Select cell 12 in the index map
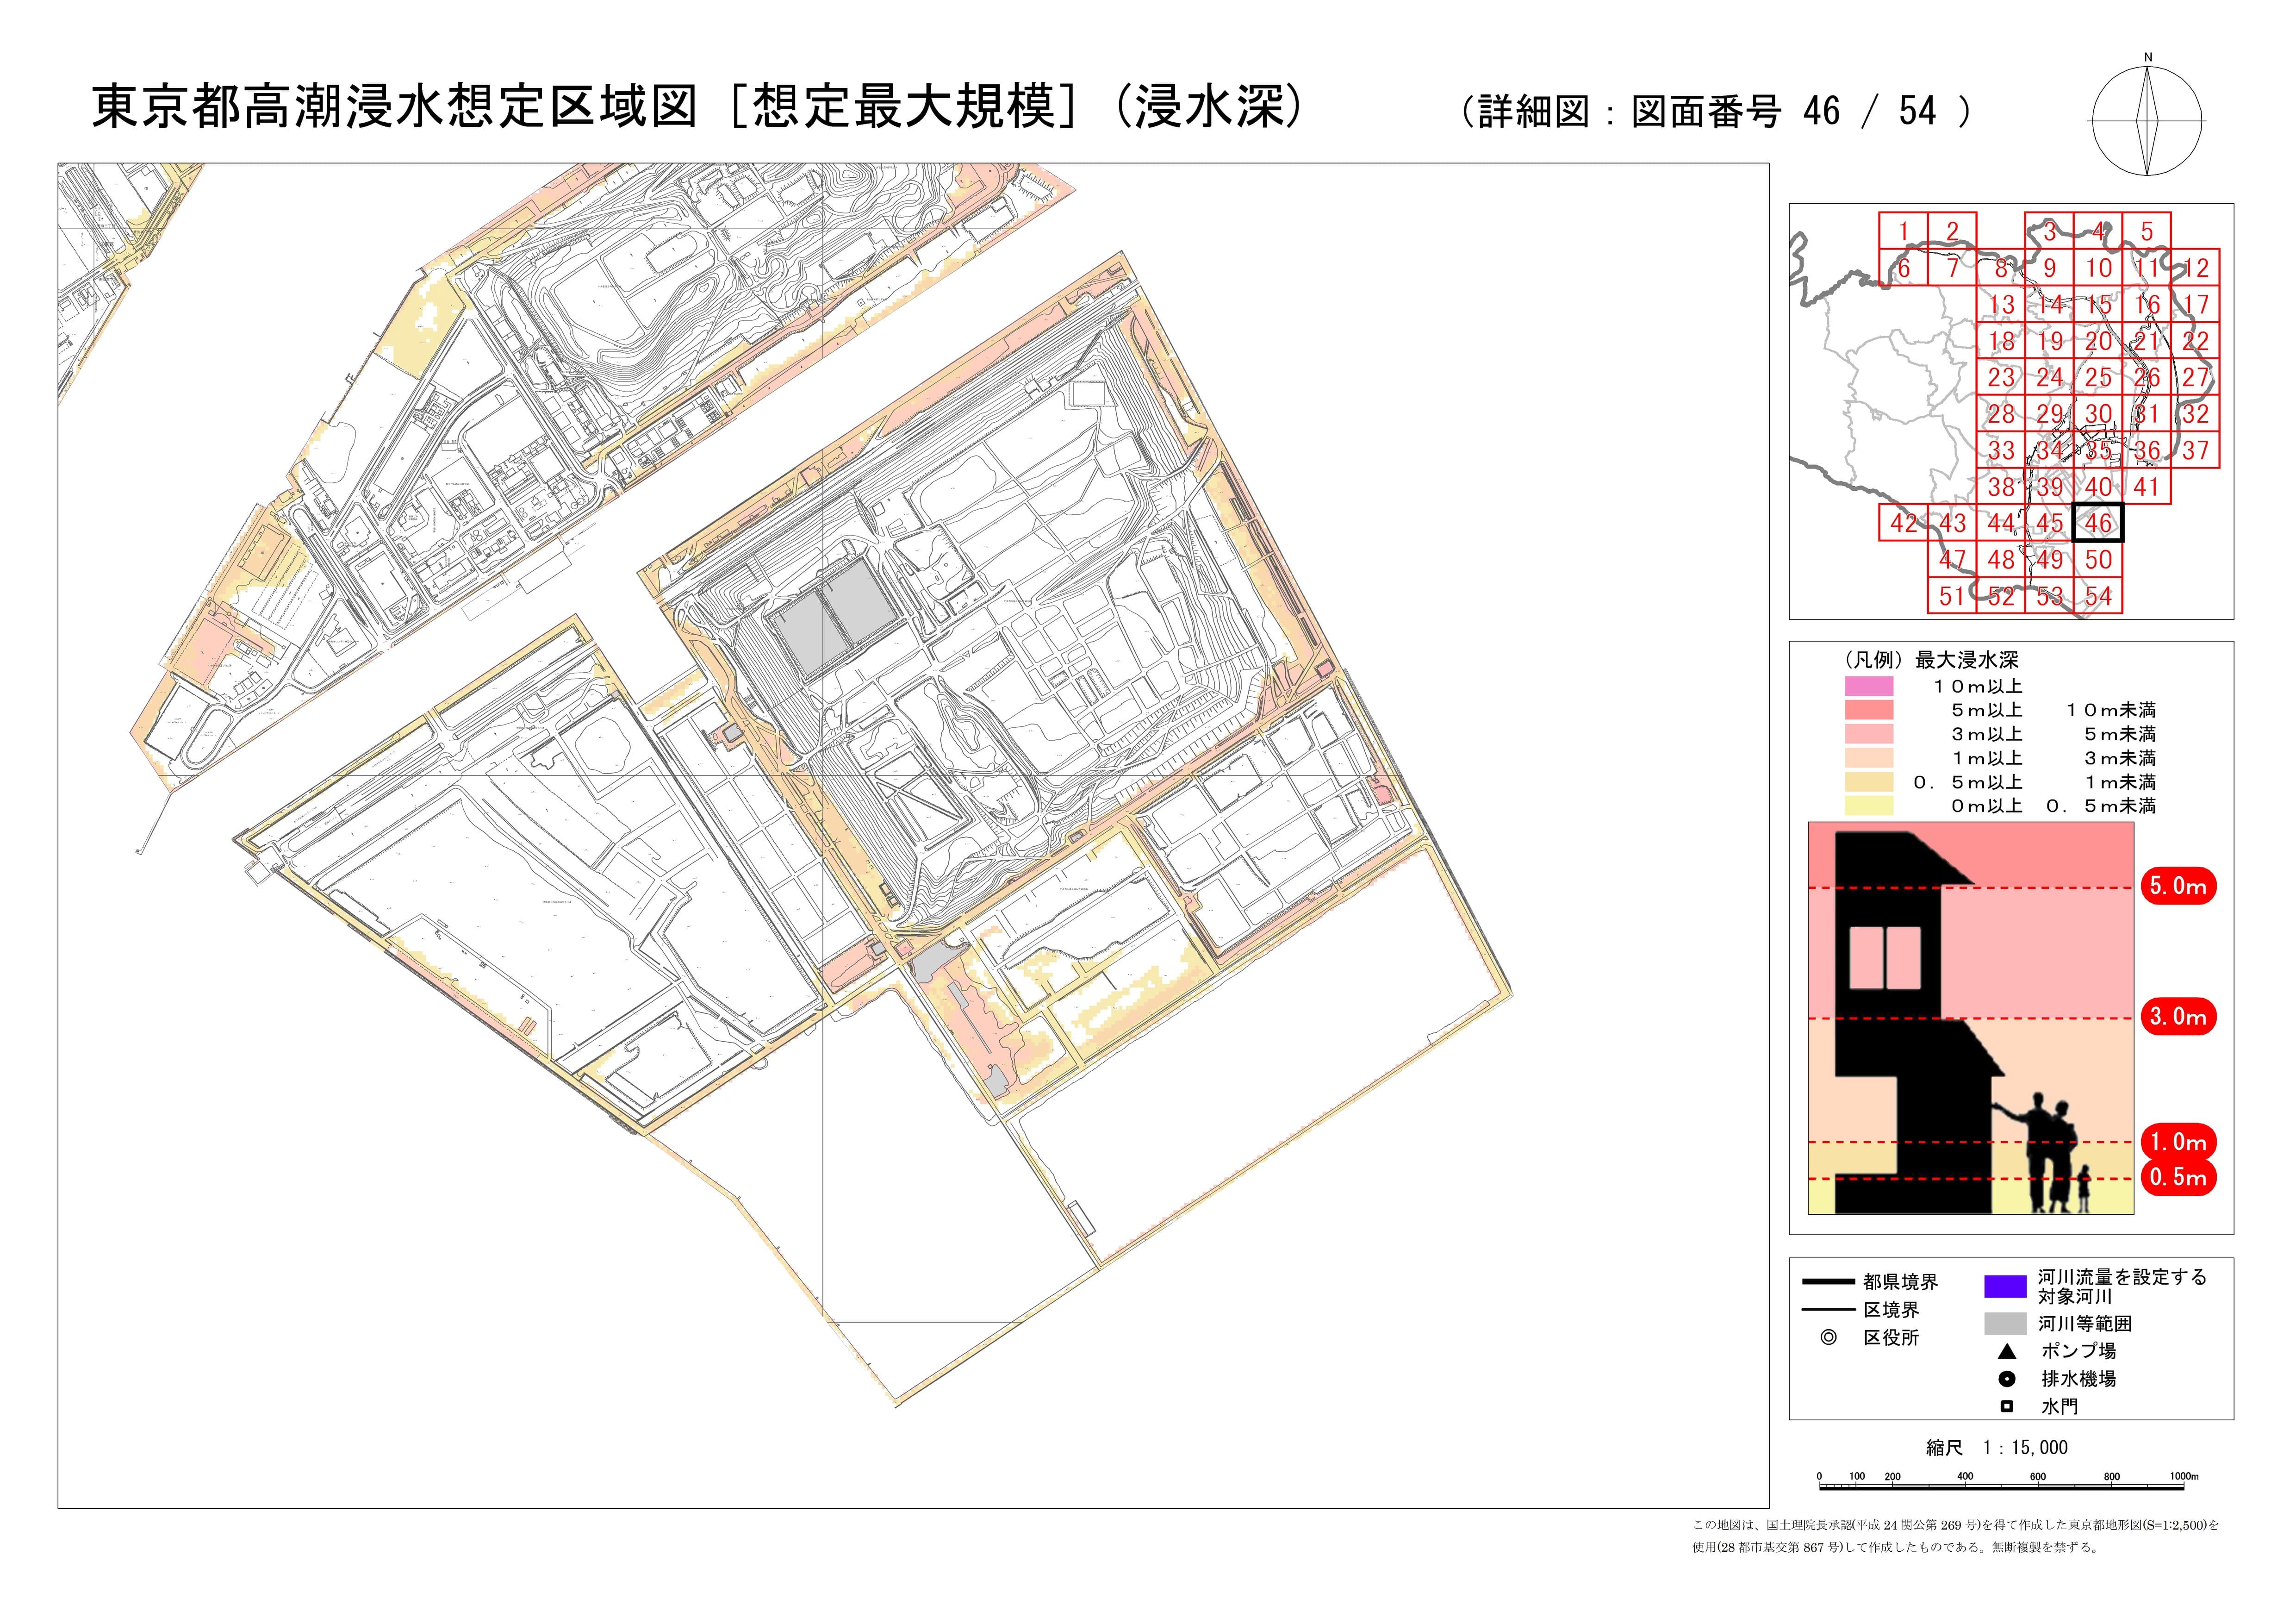 click(x=2196, y=268)
